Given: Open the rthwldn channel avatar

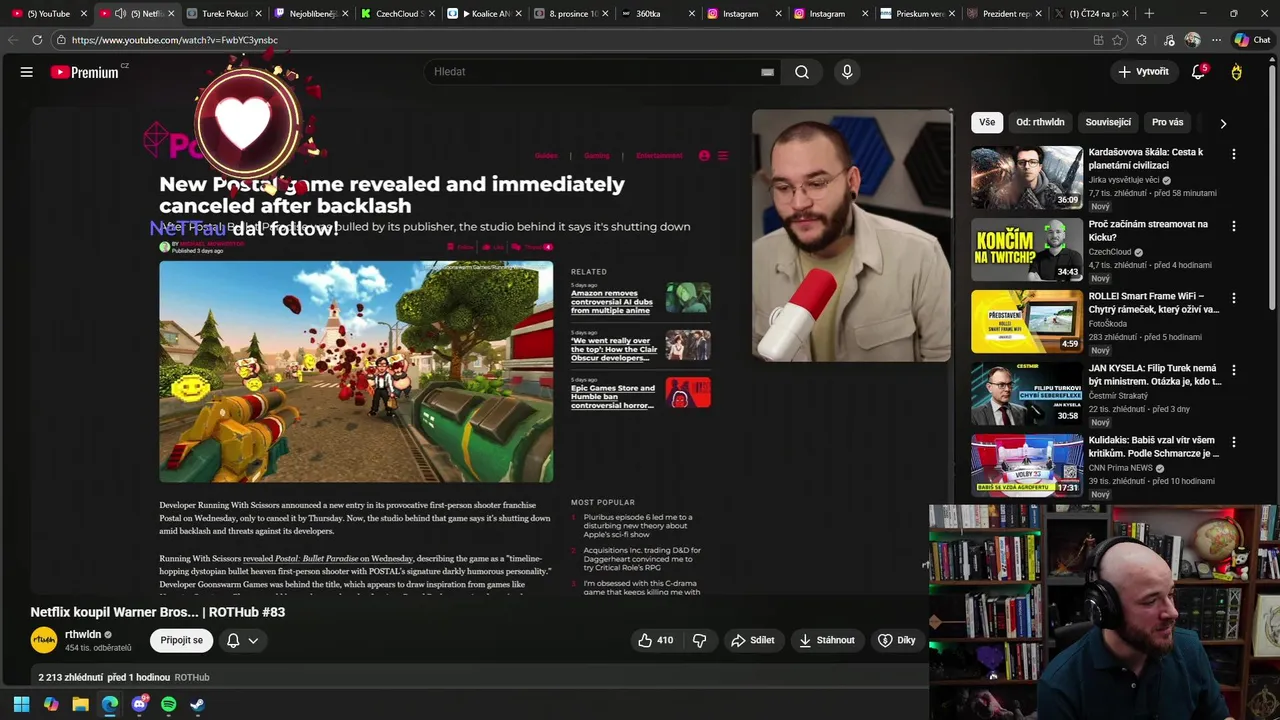Looking at the screenshot, I should tap(44, 640).
